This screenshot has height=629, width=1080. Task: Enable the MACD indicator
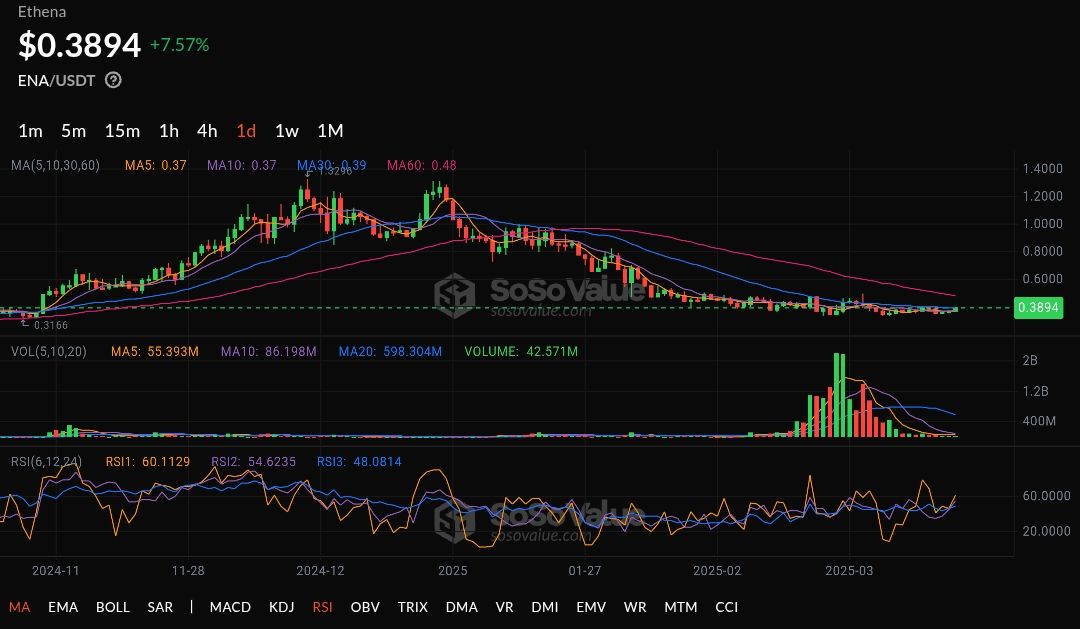230,607
